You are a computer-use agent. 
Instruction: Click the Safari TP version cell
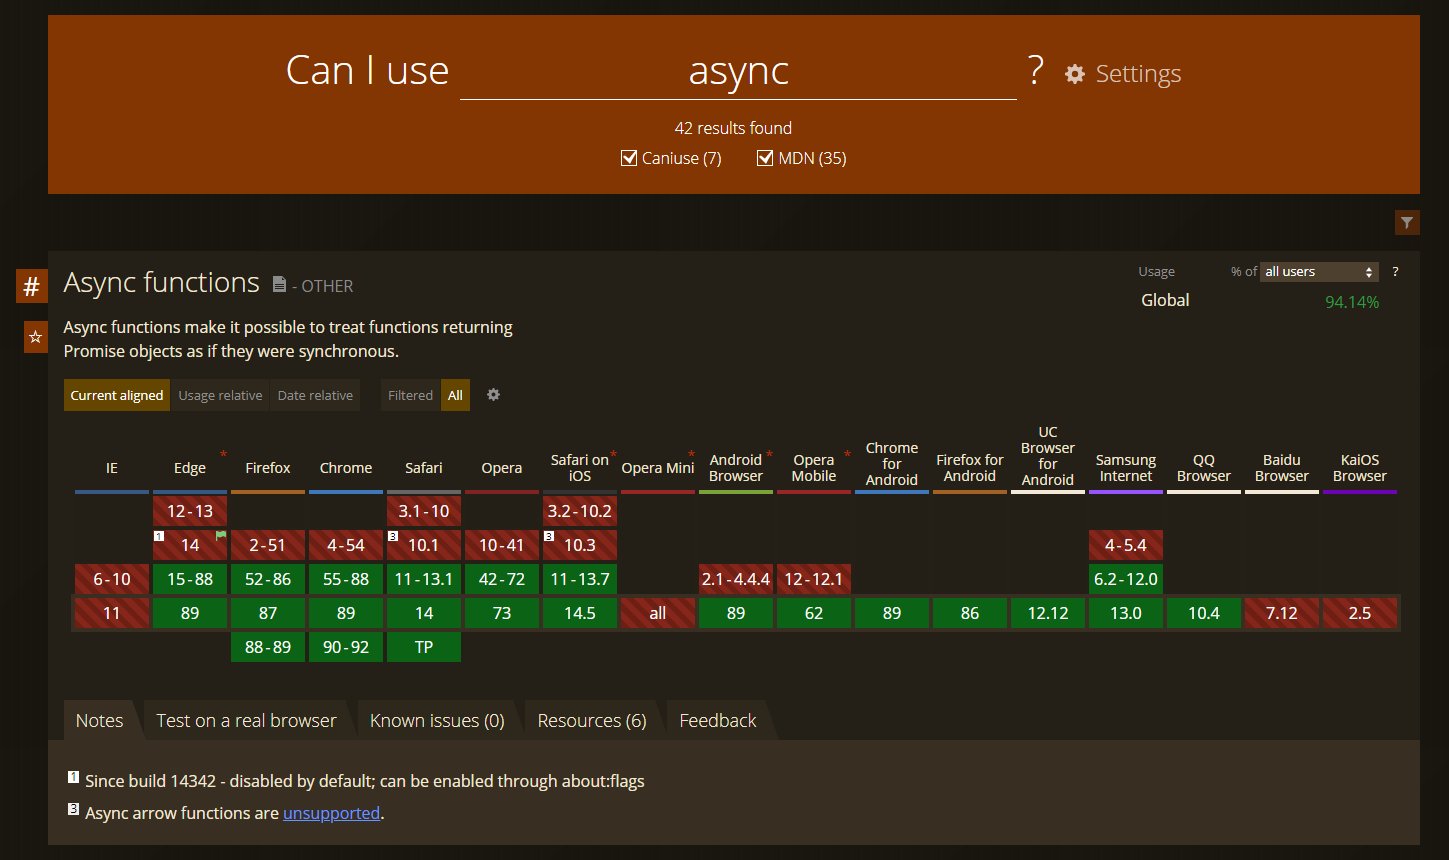tap(424, 647)
